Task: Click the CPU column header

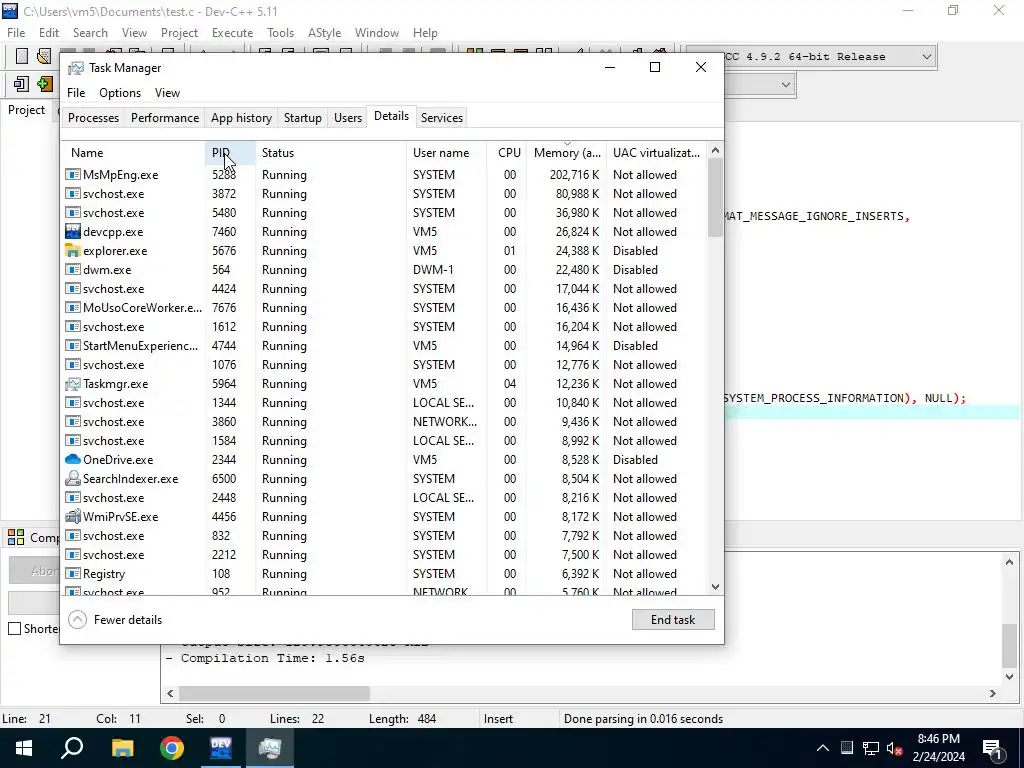Action: (507, 153)
